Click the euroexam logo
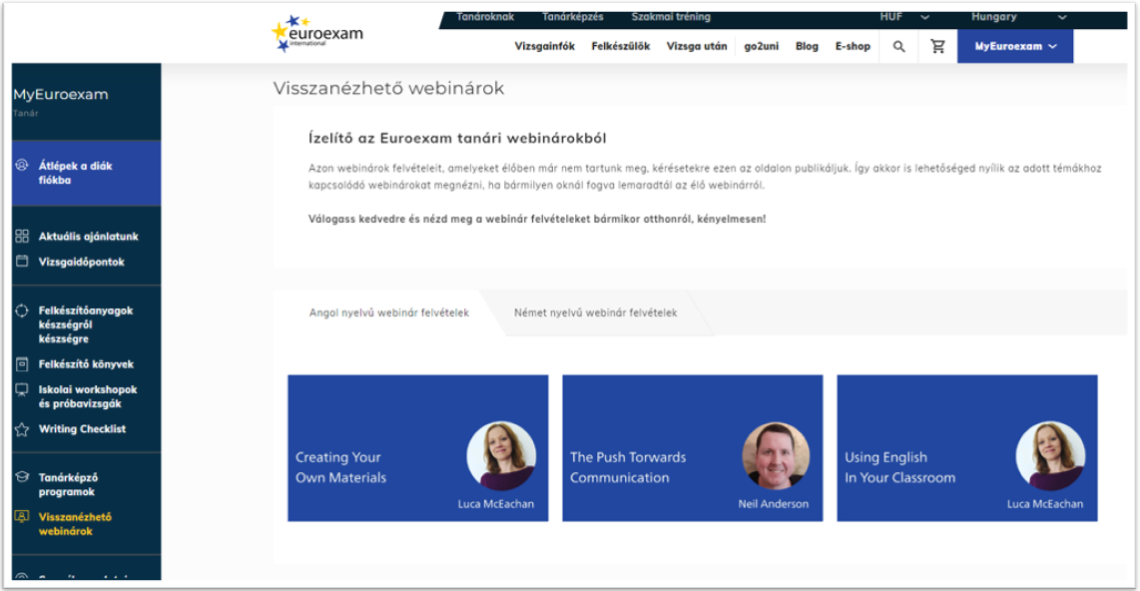Screen dimensions: 1140x591 pos(317,33)
